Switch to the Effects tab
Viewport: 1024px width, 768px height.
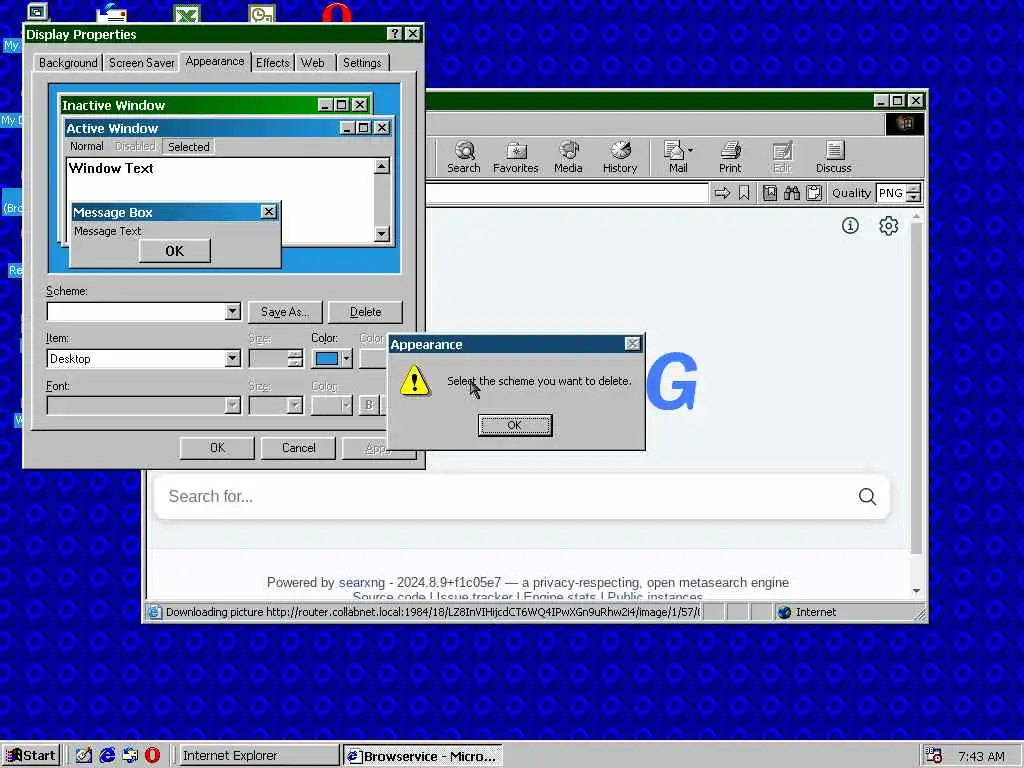click(272, 63)
